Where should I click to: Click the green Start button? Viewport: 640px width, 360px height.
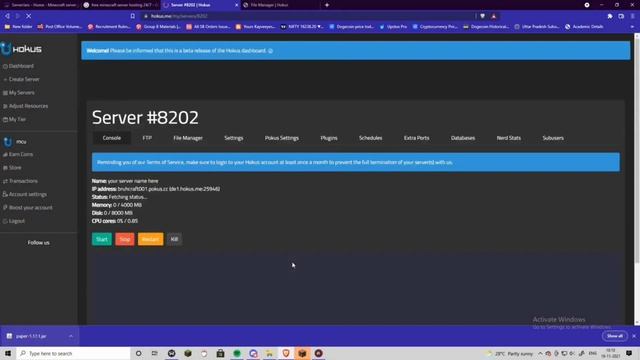pos(102,239)
